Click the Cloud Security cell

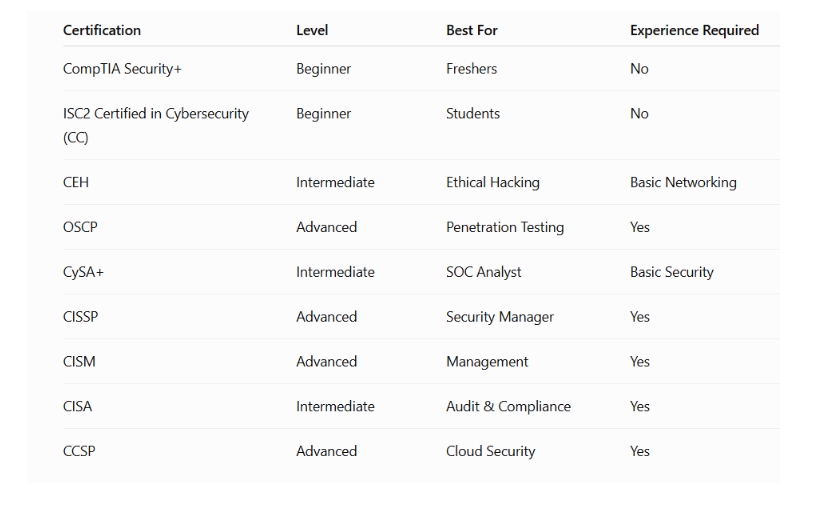point(491,451)
